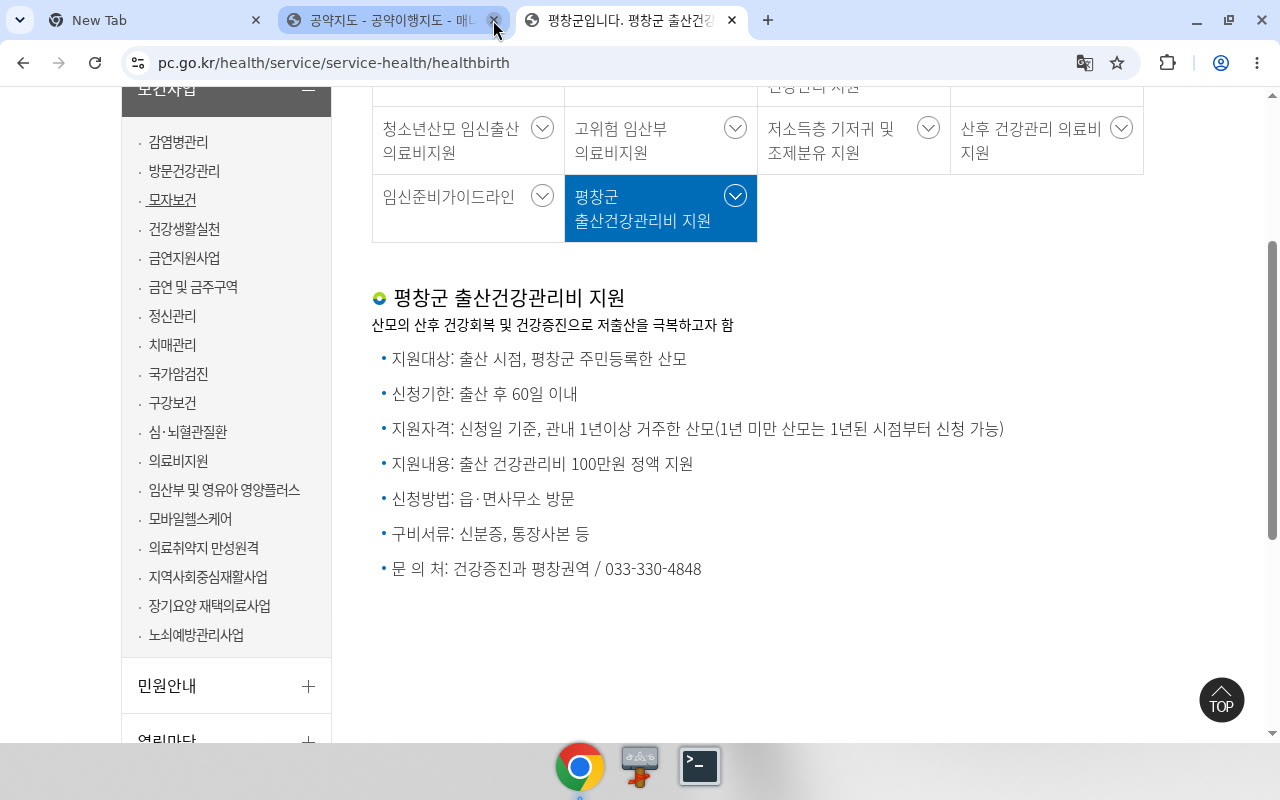Image resolution: width=1280 pixels, height=800 pixels.
Task: Expand 고위험 임산부 의료비지원 chevron
Action: (x=735, y=128)
